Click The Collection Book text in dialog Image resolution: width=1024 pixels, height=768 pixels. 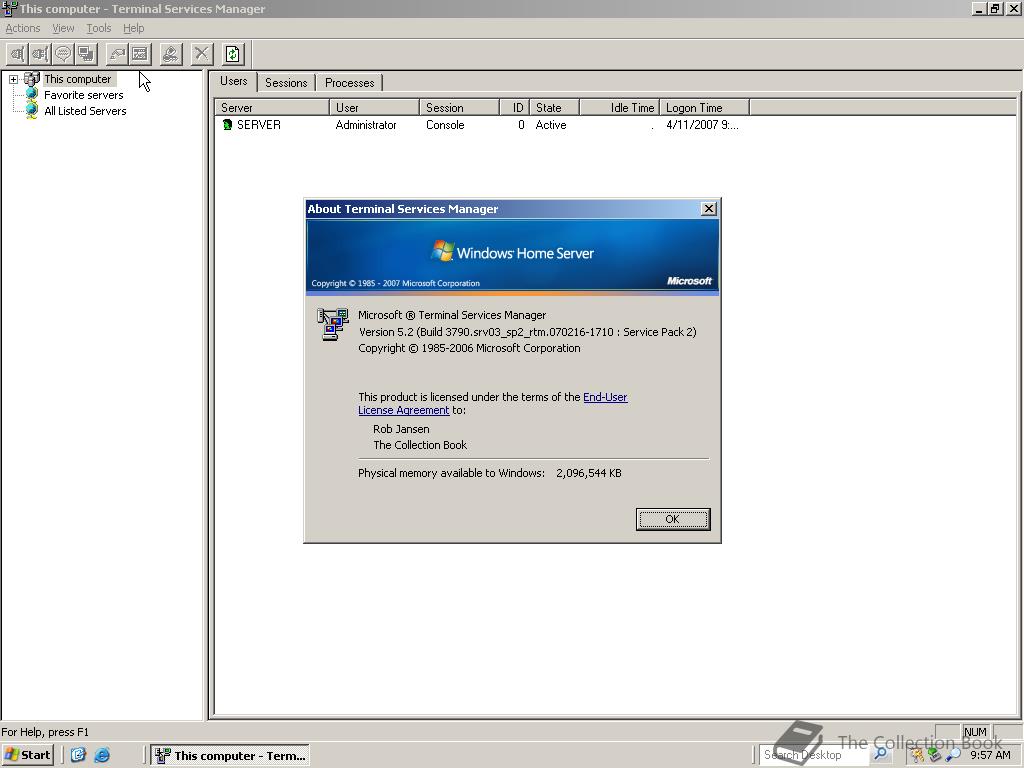point(420,445)
